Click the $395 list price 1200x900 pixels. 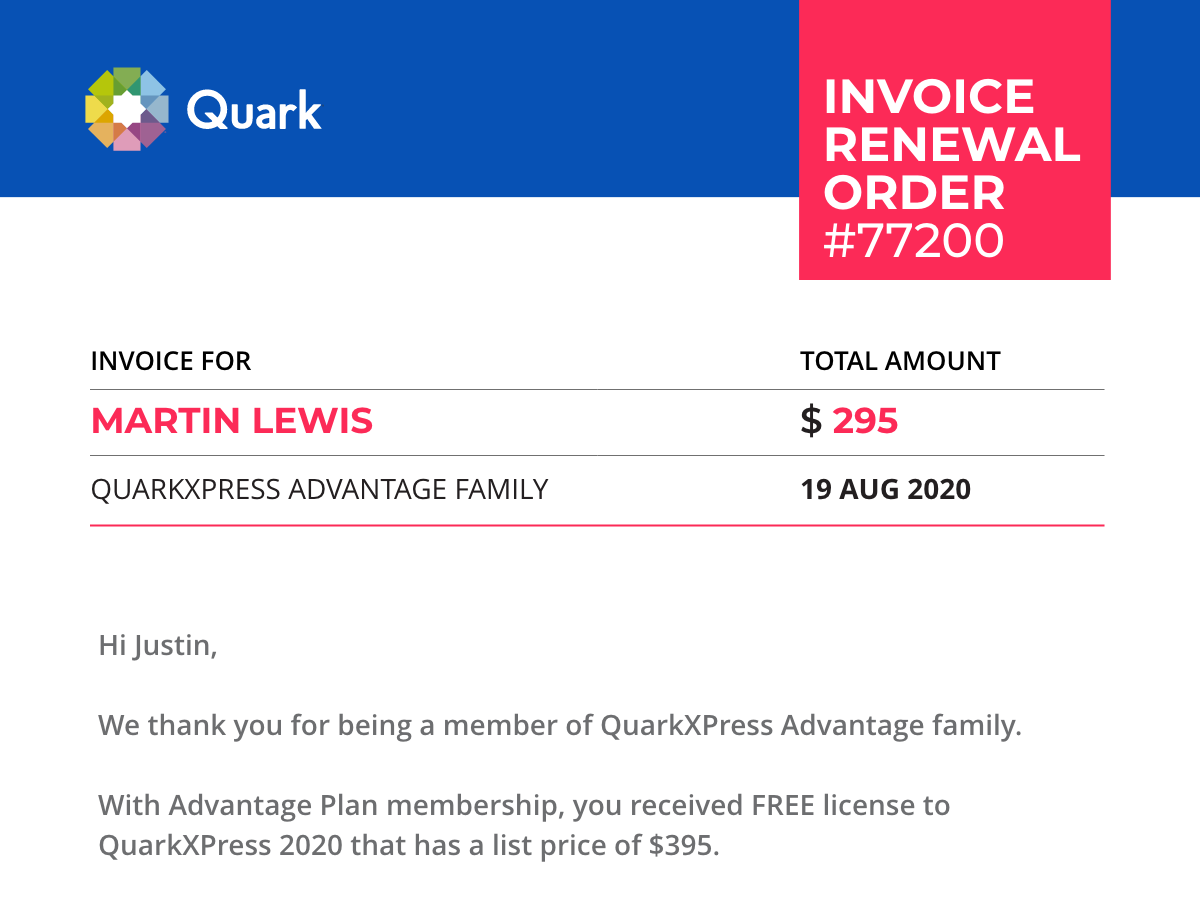tap(681, 845)
